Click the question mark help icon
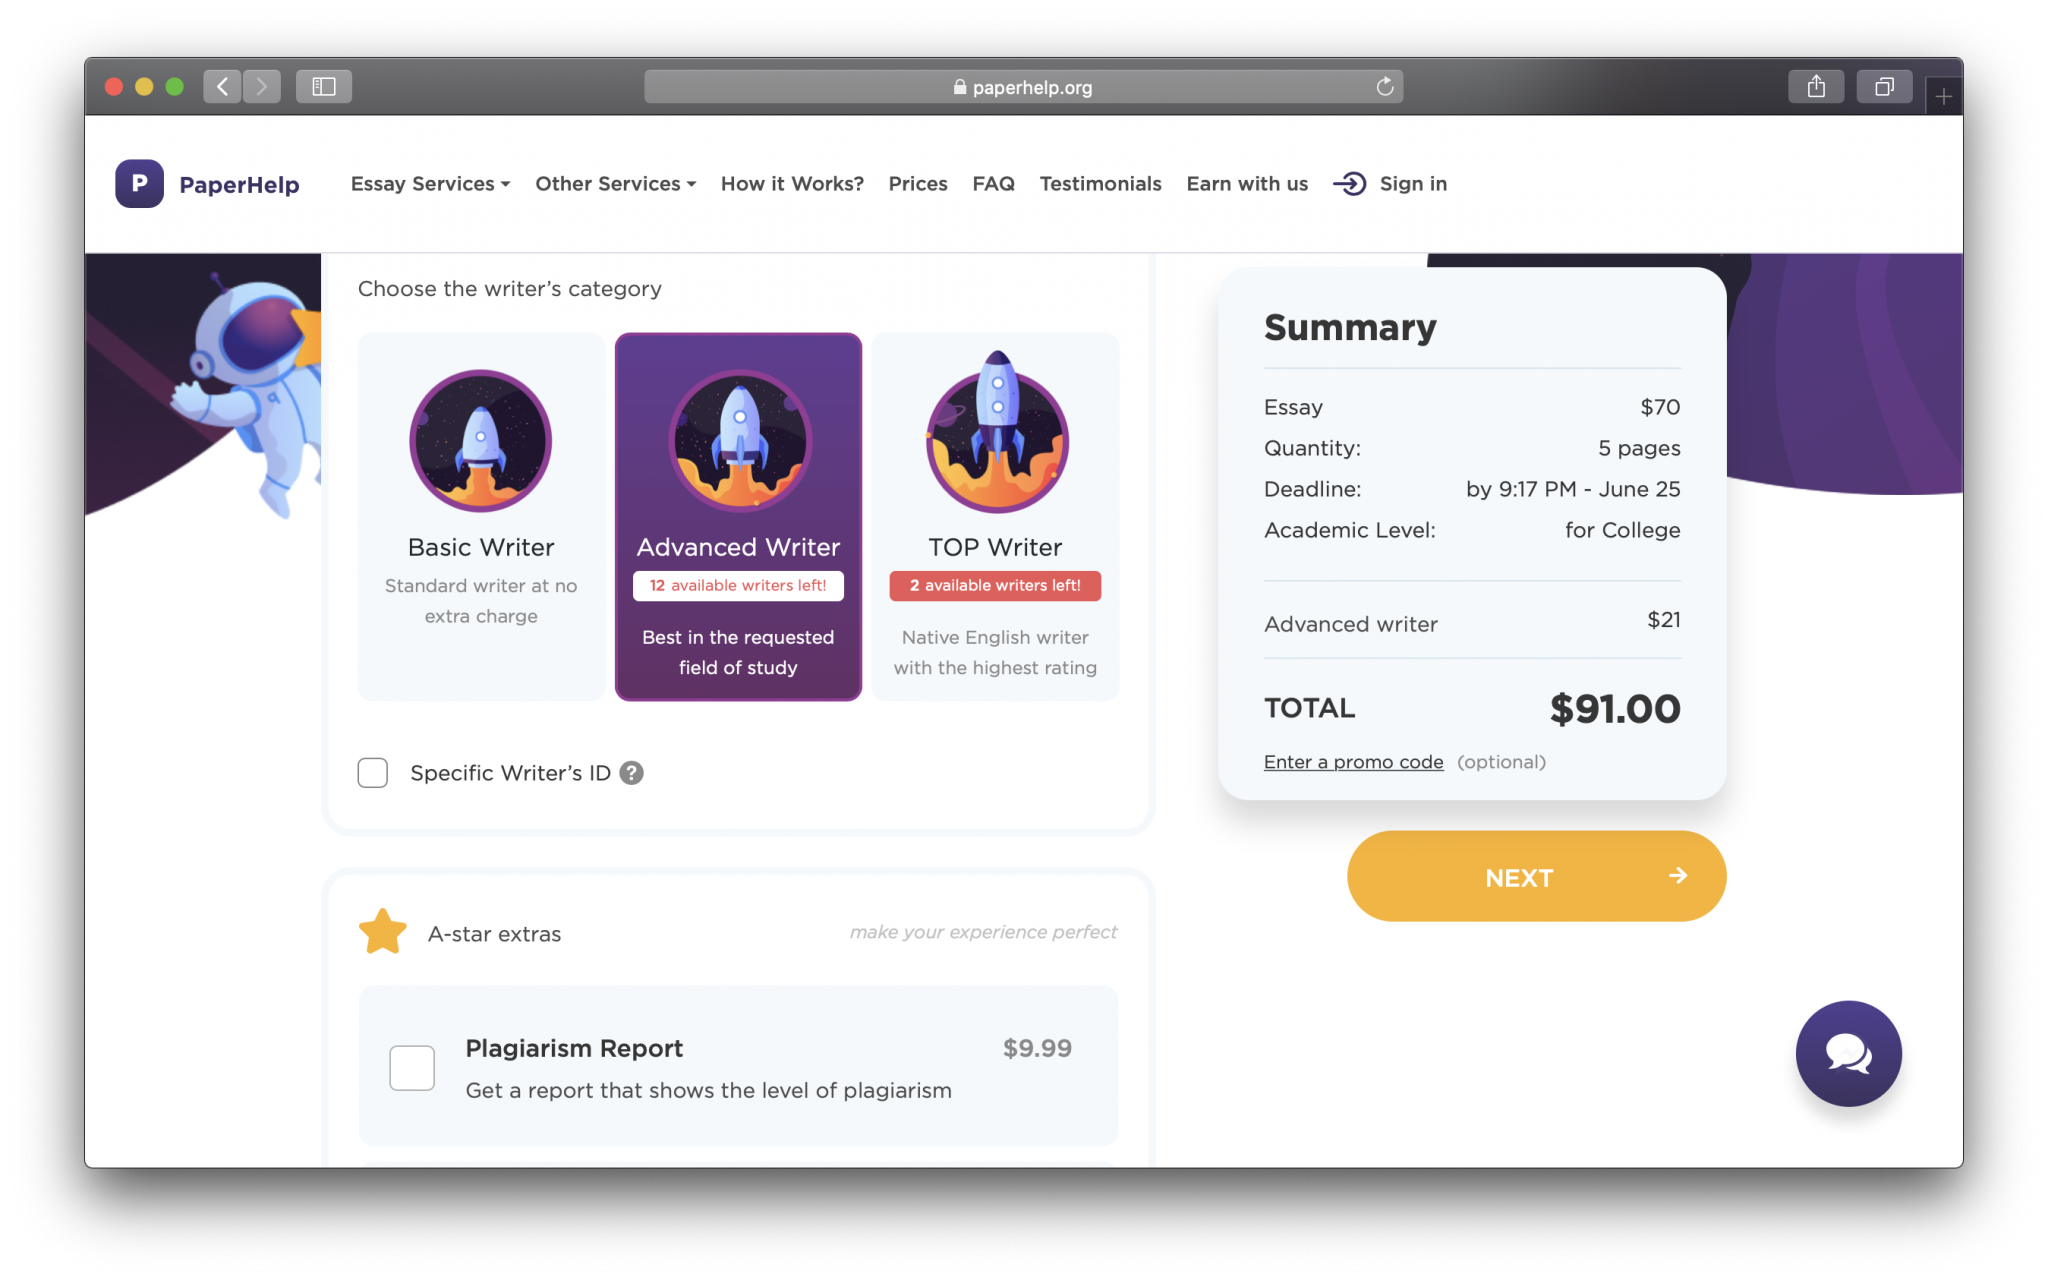 pyautogui.click(x=631, y=773)
